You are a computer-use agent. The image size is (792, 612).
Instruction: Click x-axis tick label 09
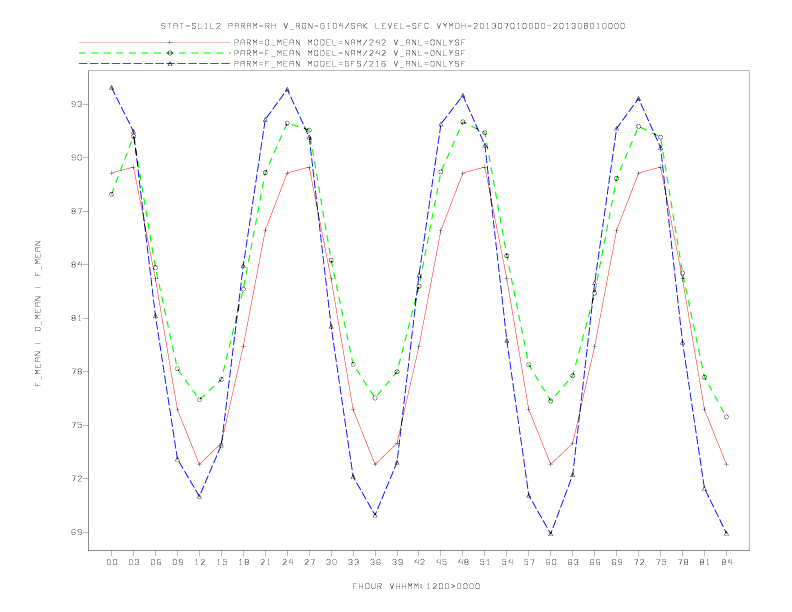pyautogui.click(x=177, y=562)
